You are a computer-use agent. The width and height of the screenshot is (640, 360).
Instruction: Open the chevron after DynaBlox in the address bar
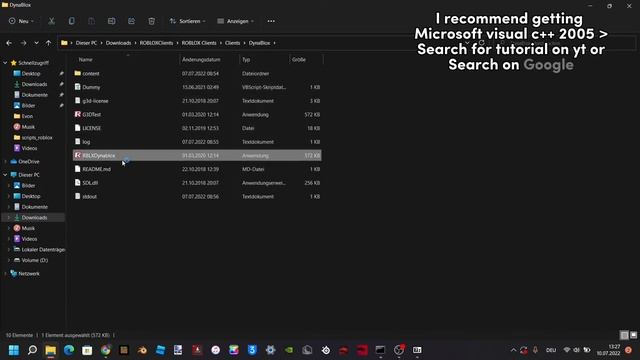(275, 43)
